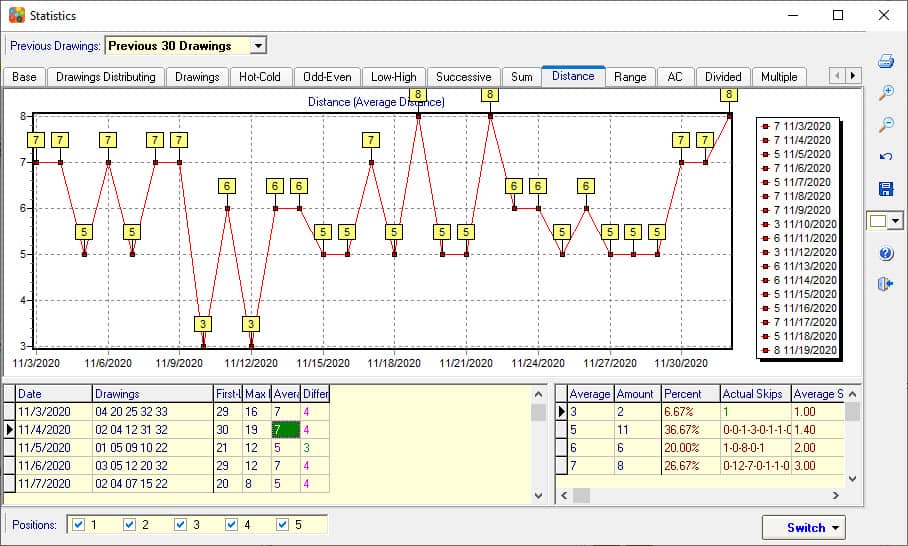Click the Exit door icon
The image size is (908, 546).
pyautogui.click(x=885, y=284)
